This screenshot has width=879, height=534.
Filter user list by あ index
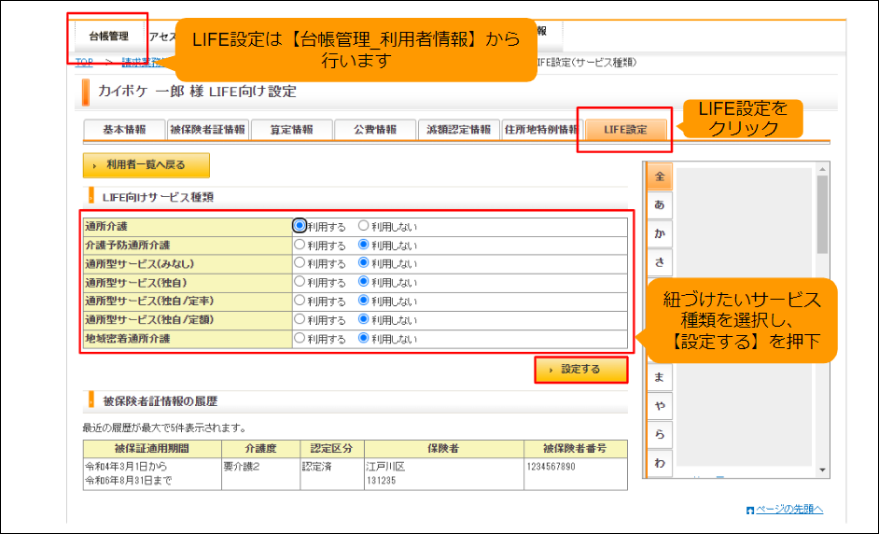click(660, 205)
